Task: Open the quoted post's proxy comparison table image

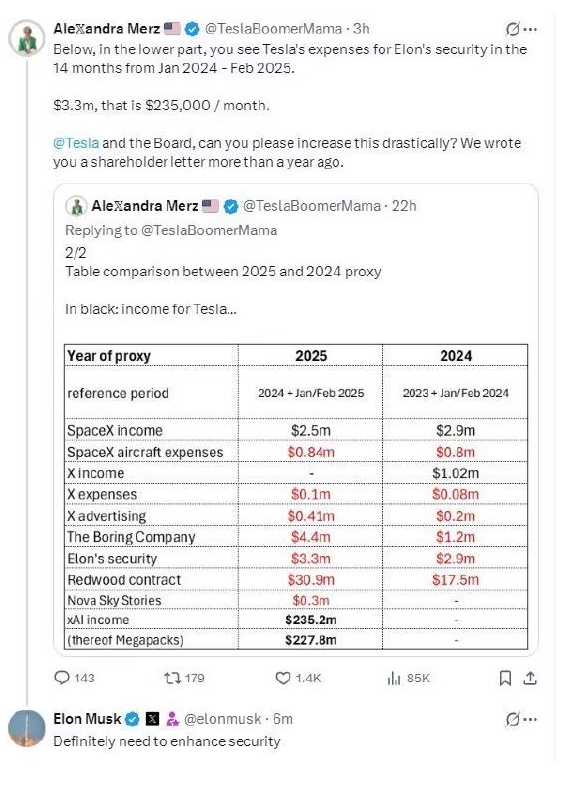Action: click(x=296, y=497)
